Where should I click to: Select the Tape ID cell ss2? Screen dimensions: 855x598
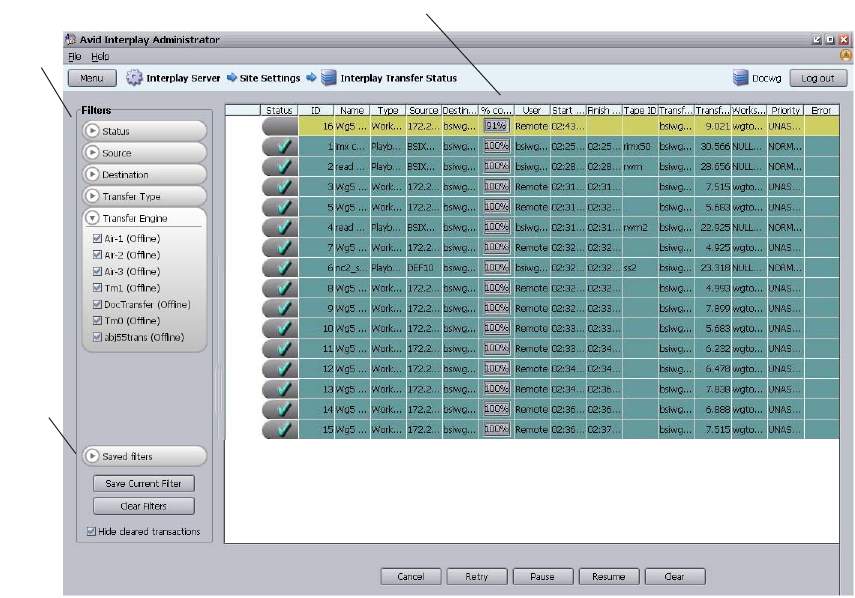pyautogui.click(x=640, y=268)
